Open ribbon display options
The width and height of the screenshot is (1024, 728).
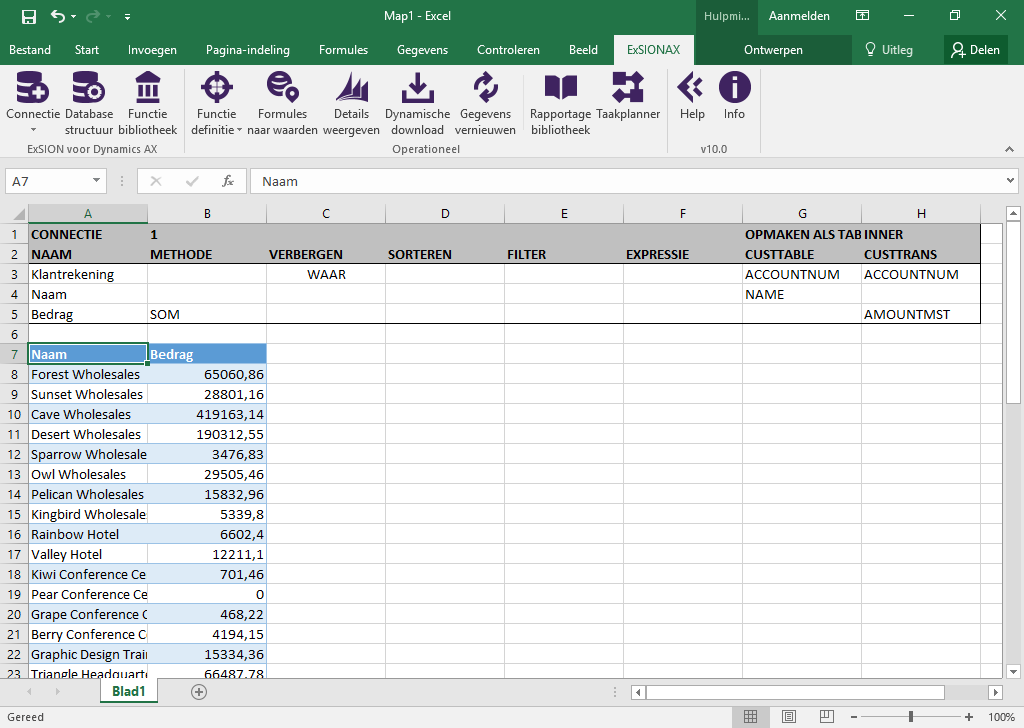pos(863,16)
